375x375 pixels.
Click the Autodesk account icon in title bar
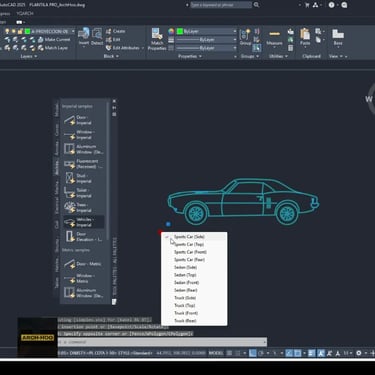(x=315, y=5)
